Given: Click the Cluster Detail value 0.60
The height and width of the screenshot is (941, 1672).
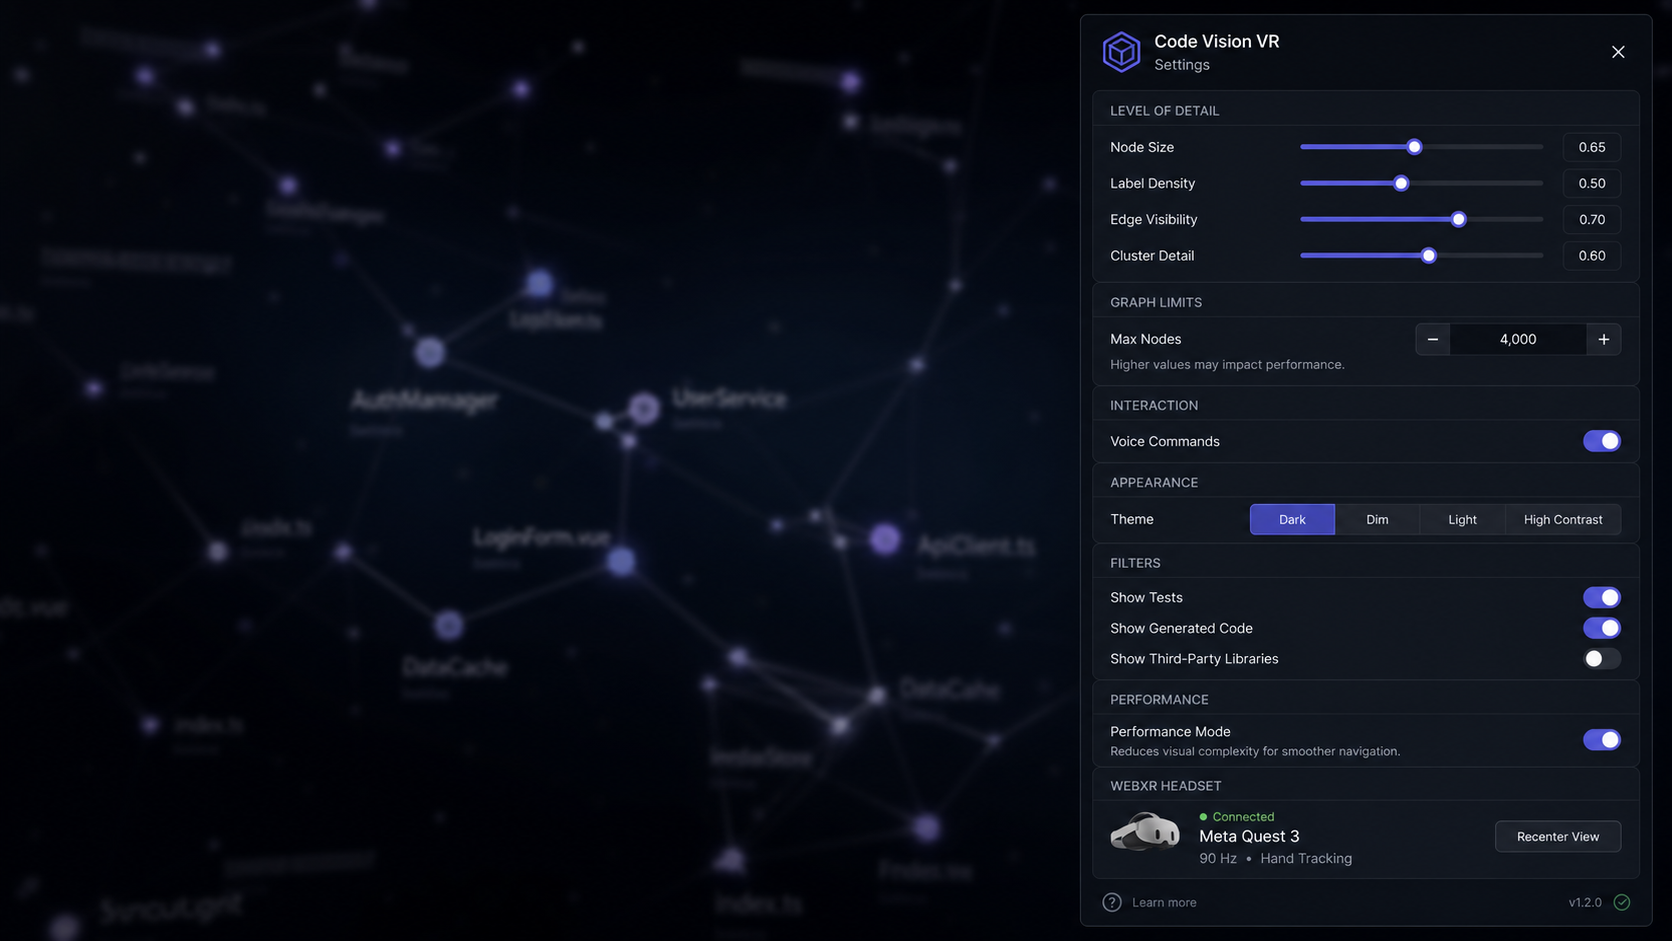Looking at the screenshot, I should [1592, 255].
